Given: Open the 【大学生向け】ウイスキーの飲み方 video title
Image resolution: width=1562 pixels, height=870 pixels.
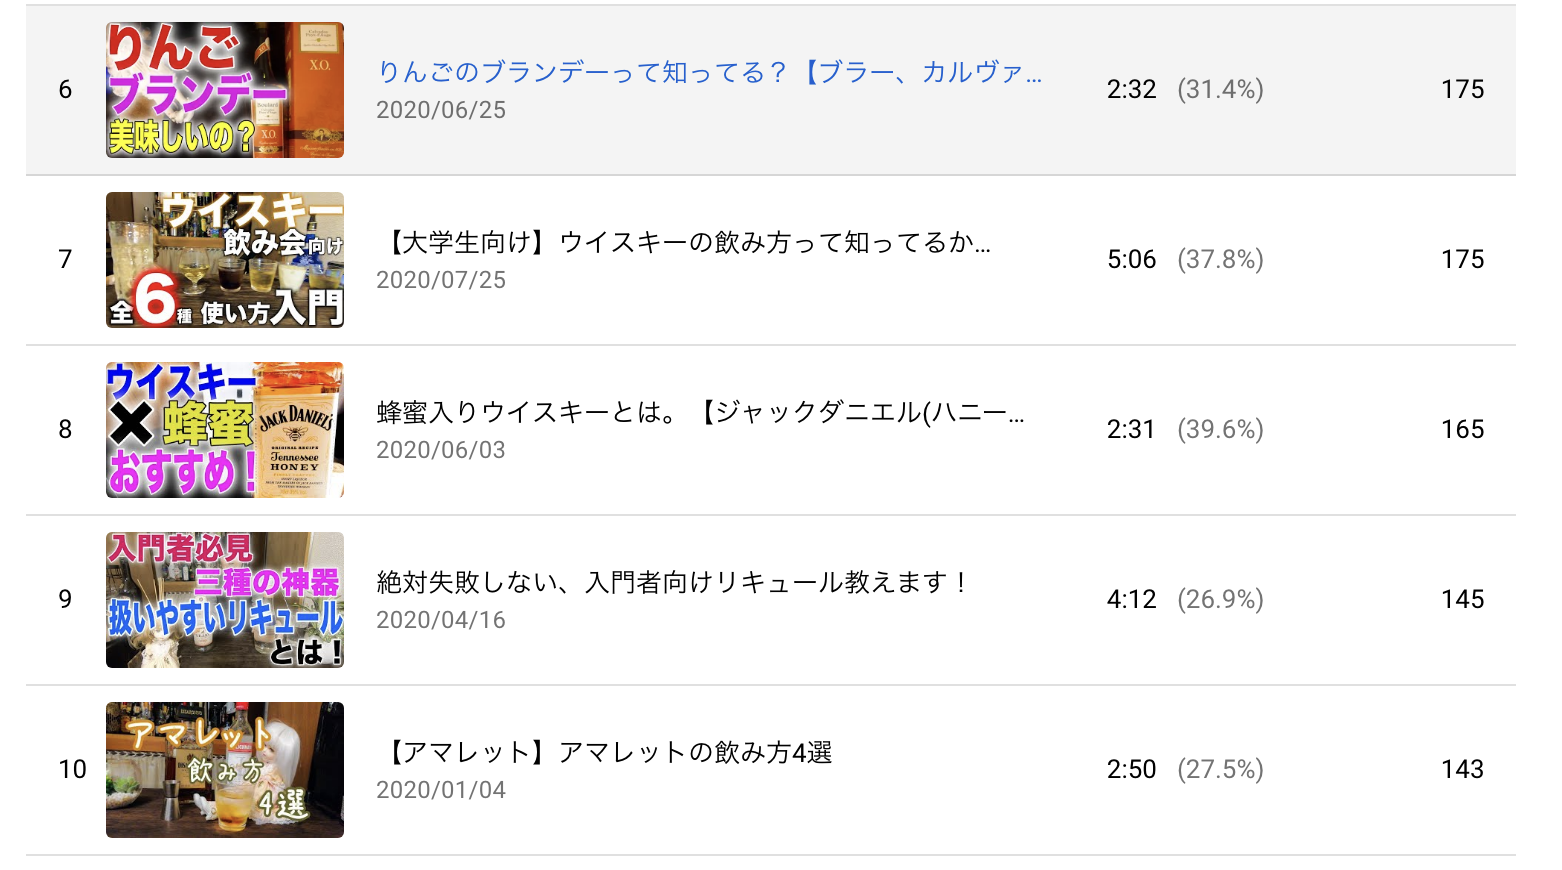Looking at the screenshot, I should tap(683, 242).
